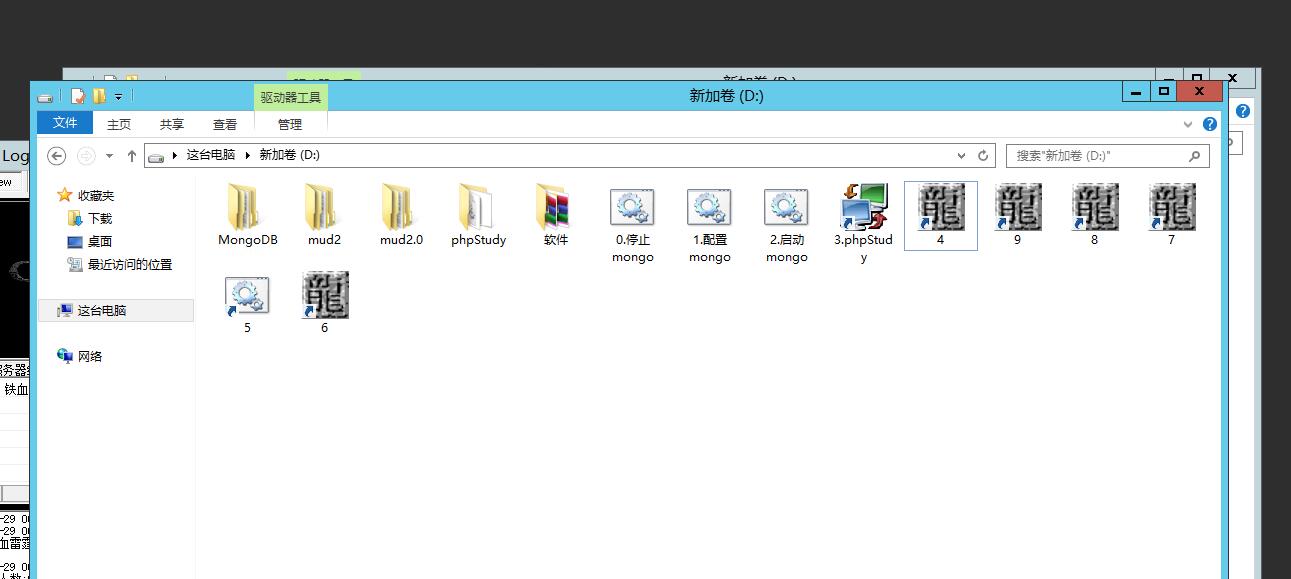Open the phpStudy folder
The image size is (1291, 579).
[478, 208]
